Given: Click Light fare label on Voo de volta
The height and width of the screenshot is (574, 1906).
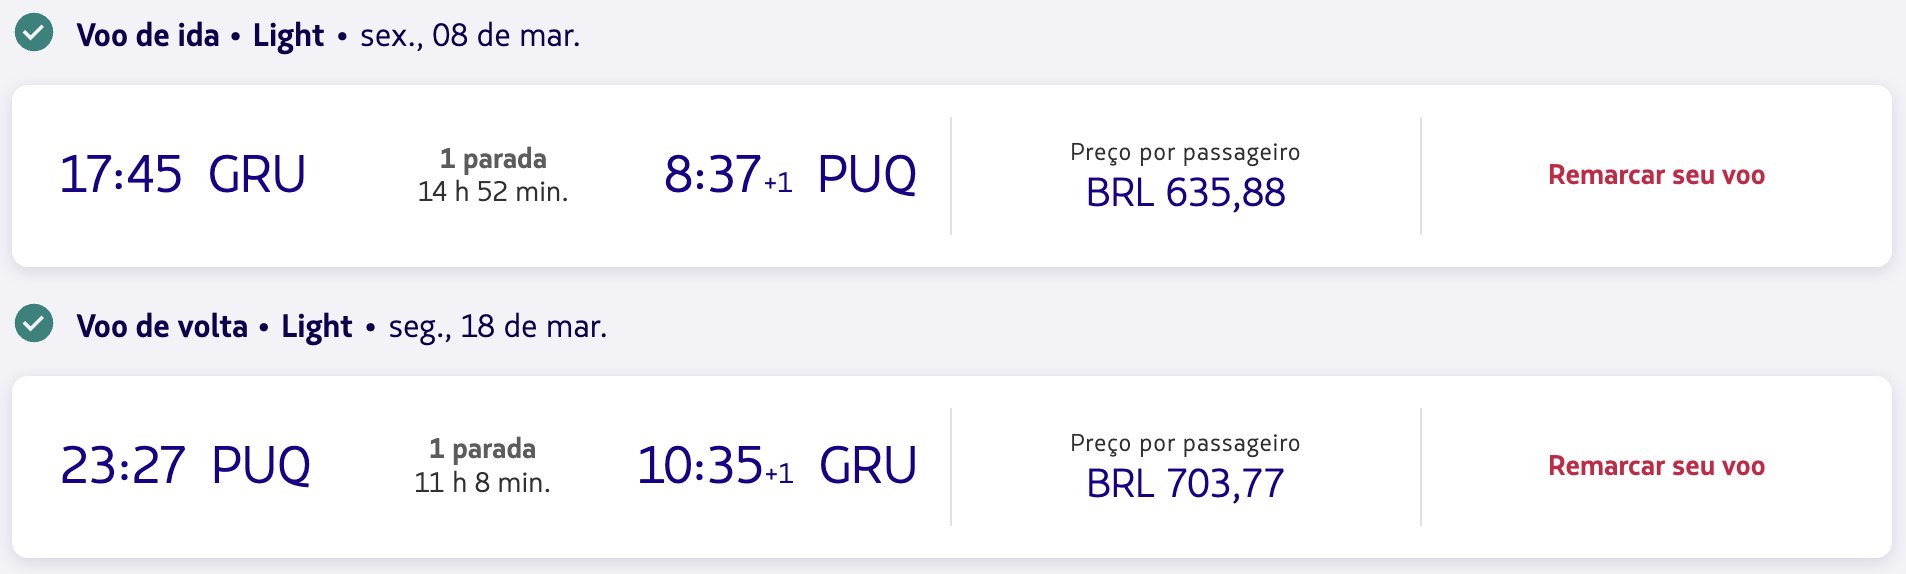Looking at the screenshot, I should [317, 327].
